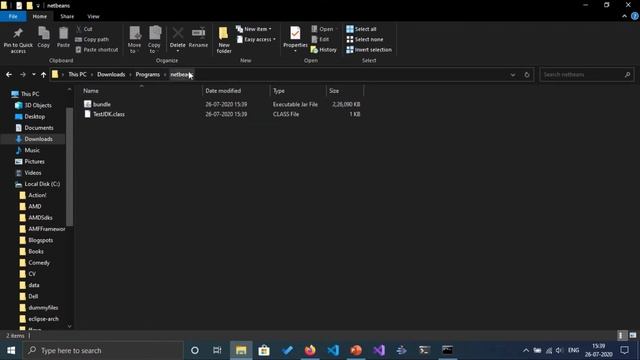Image resolution: width=640 pixels, height=360 pixels.
Task: Click the Copy ribbon icon
Action: click(x=44, y=37)
